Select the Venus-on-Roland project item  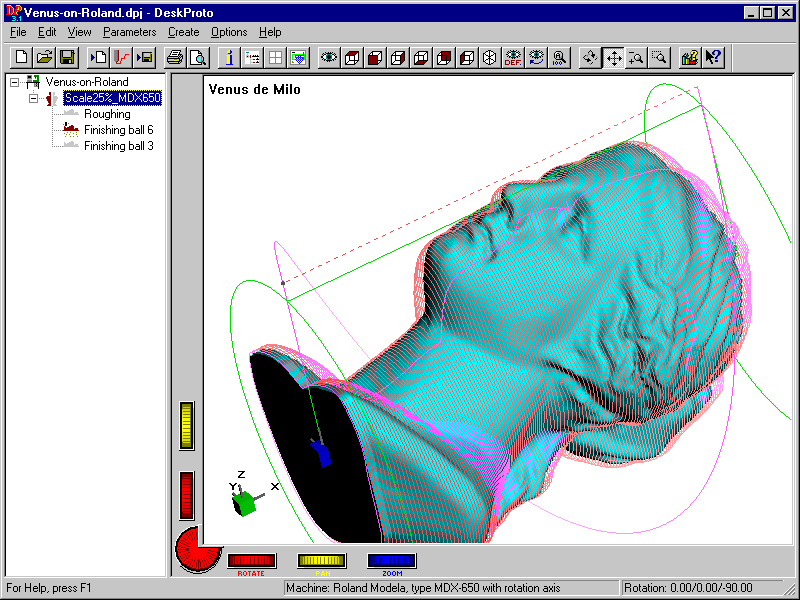coord(87,82)
